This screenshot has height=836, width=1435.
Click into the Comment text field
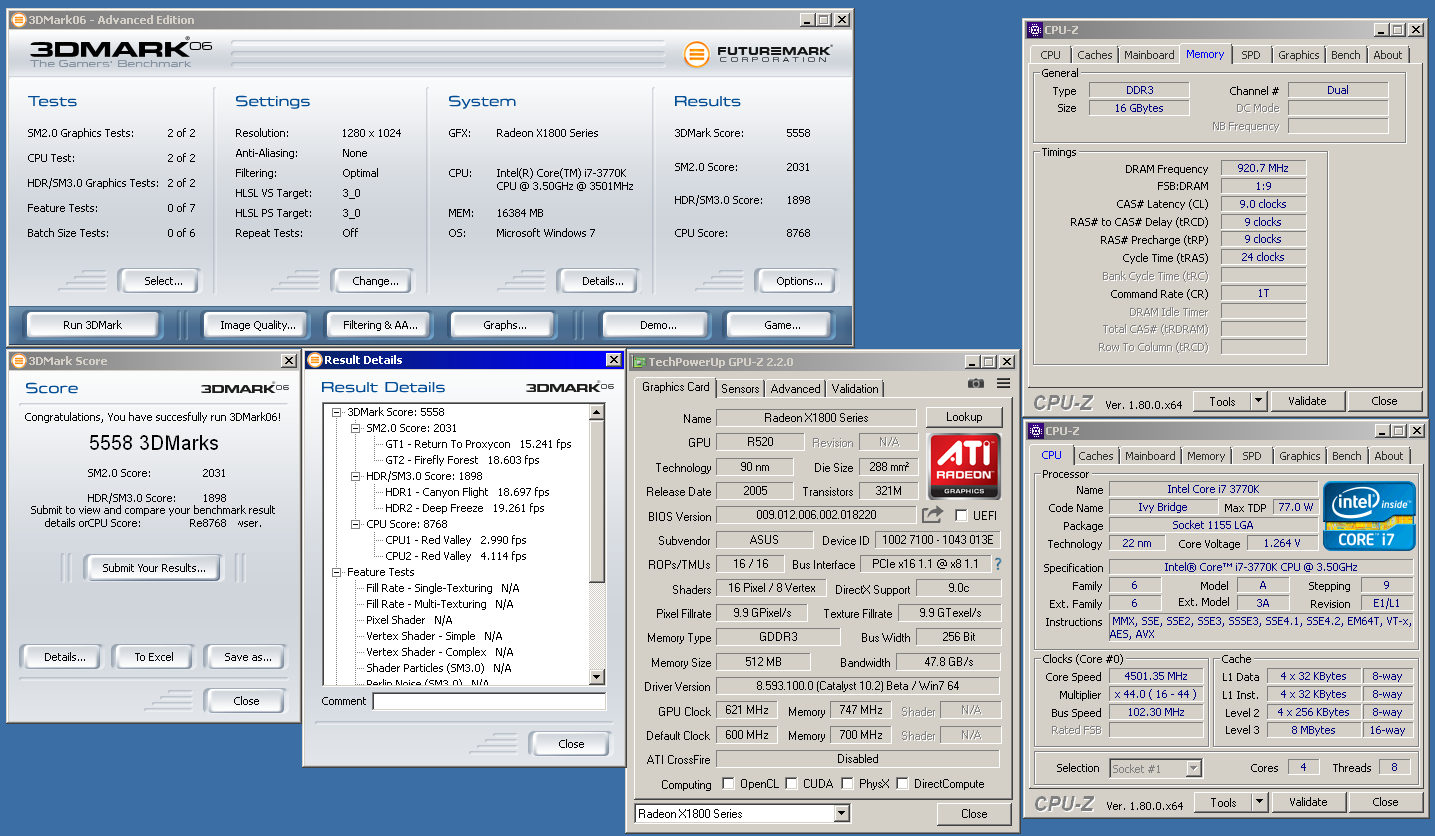pyautogui.click(x=489, y=702)
